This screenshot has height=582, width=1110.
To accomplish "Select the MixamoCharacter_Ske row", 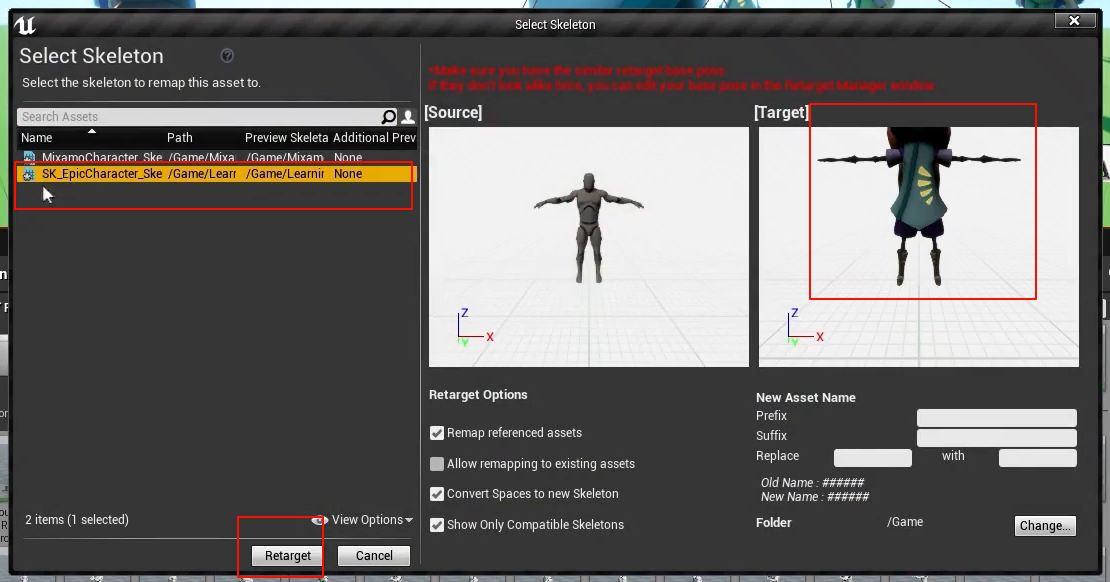I will (217, 157).
